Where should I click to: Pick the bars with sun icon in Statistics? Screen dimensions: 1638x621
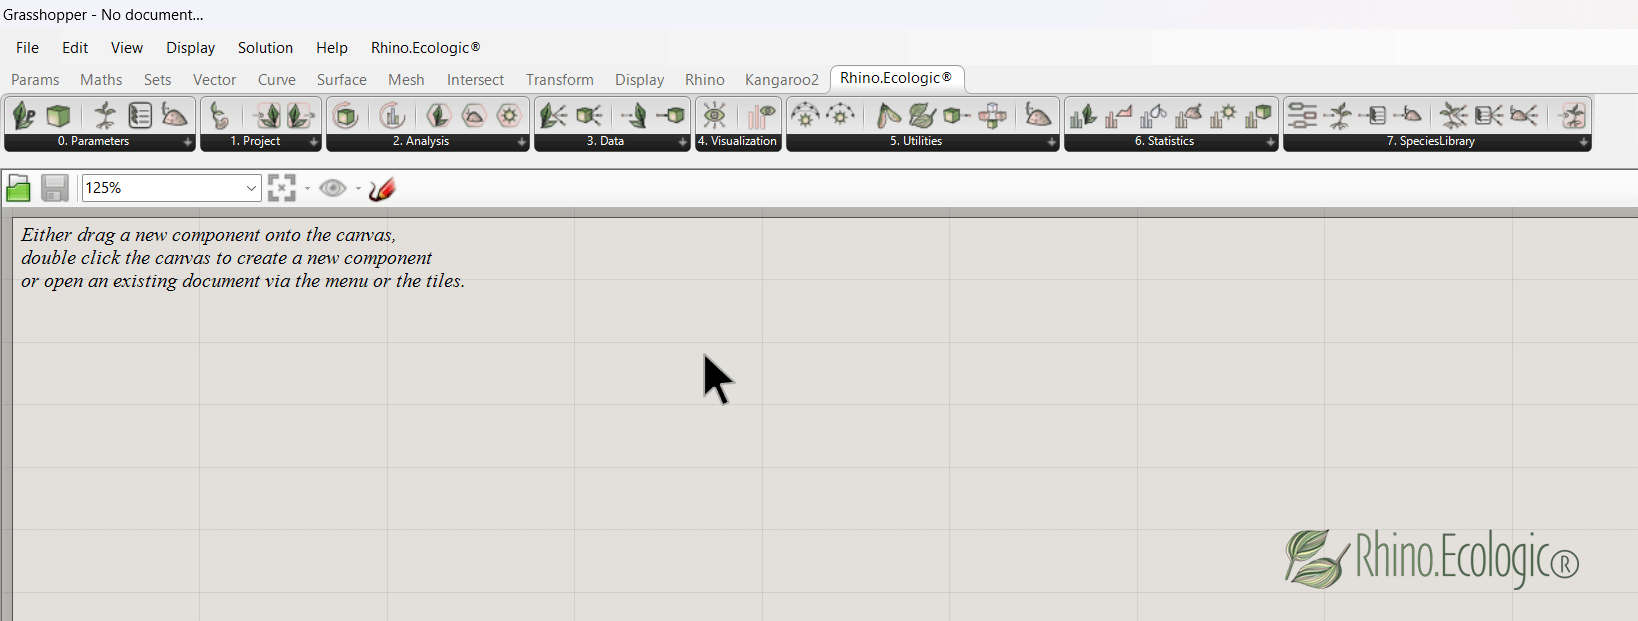(x=1223, y=116)
